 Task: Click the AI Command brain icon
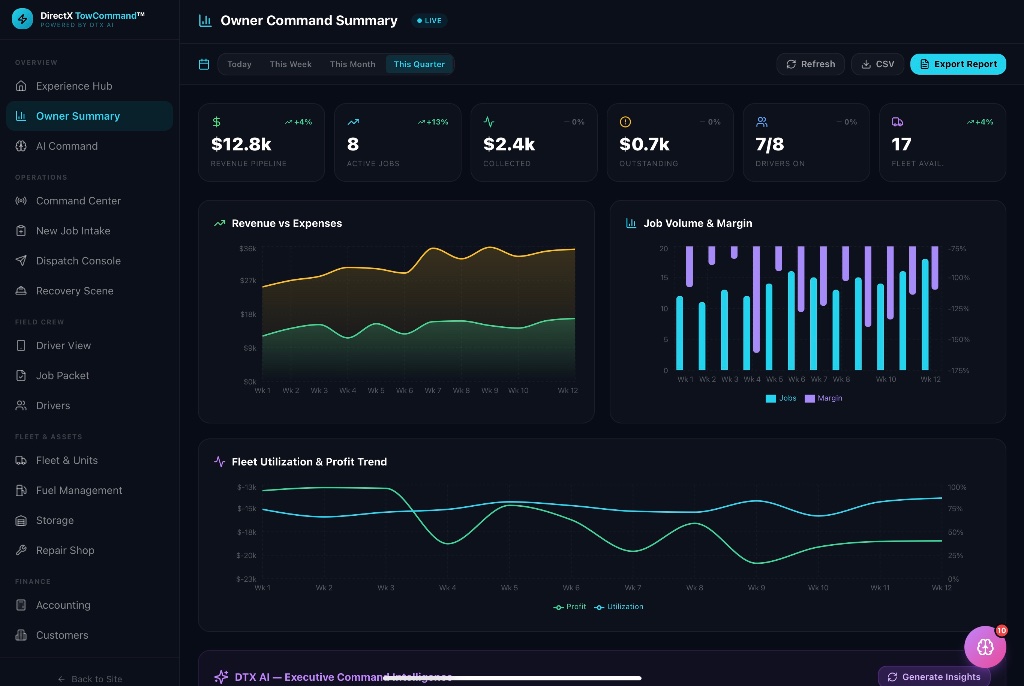point(21,146)
